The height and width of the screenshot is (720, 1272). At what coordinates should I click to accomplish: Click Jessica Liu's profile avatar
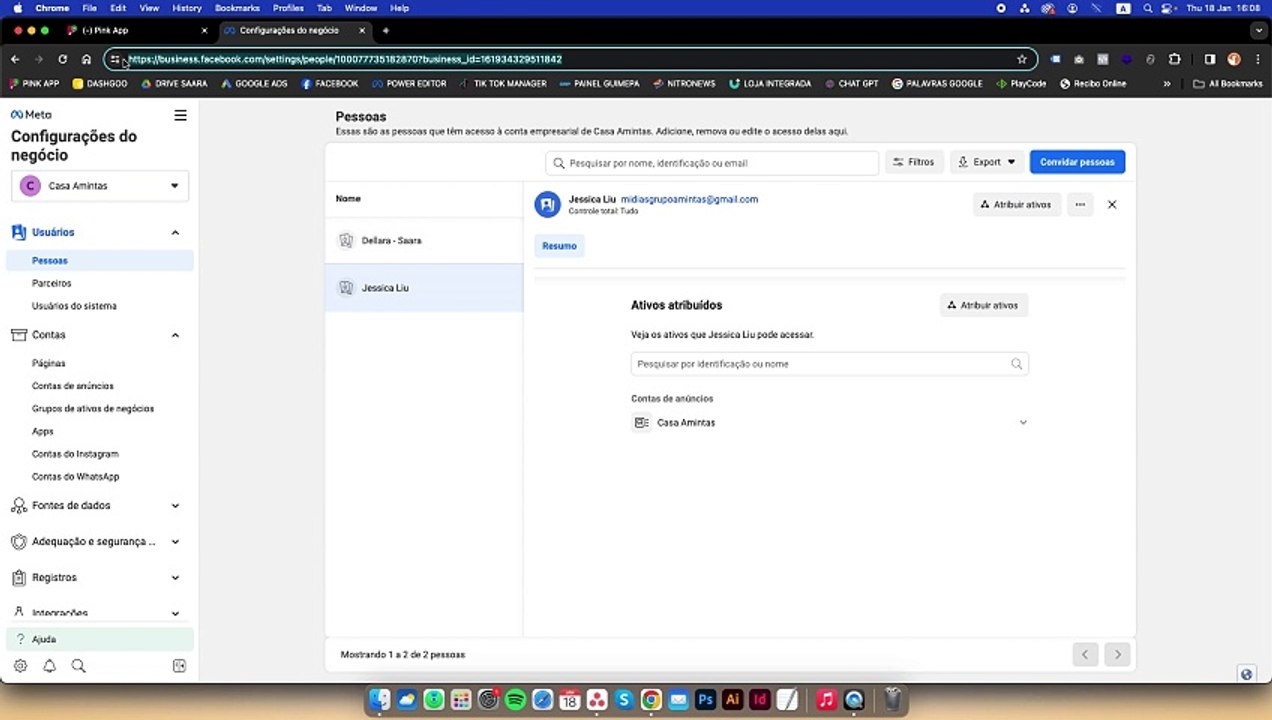pyautogui.click(x=547, y=205)
